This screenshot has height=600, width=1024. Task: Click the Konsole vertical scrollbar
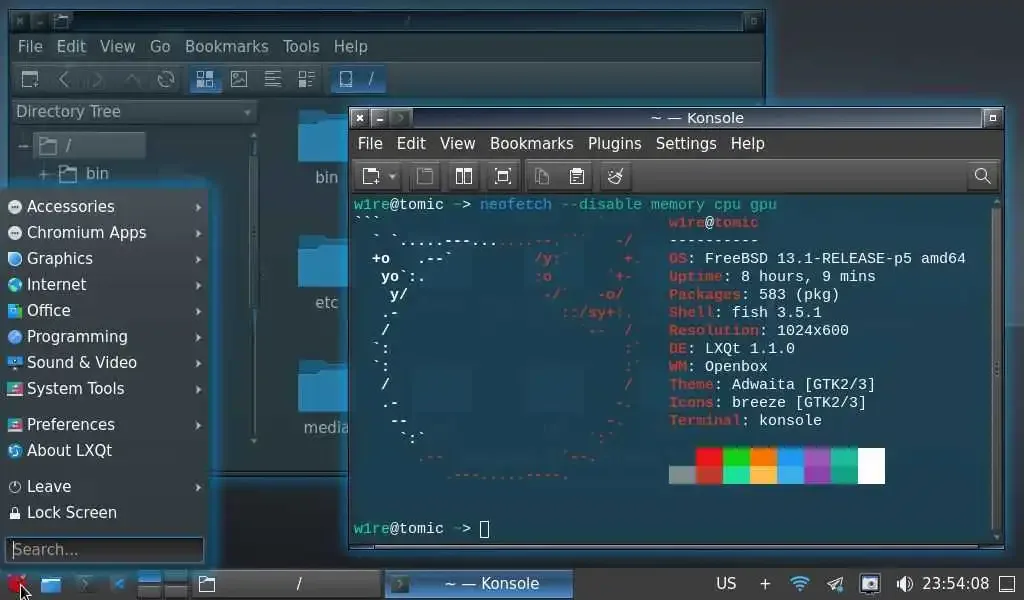[x=997, y=369]
